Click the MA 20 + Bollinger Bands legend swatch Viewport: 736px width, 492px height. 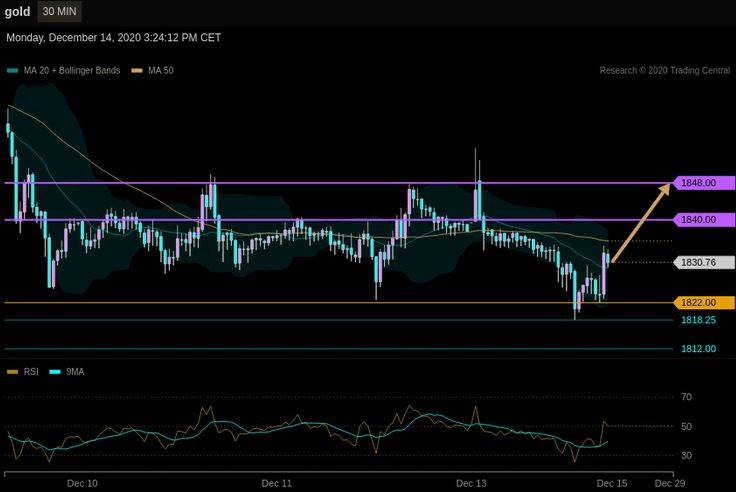(x=13, y=71)
